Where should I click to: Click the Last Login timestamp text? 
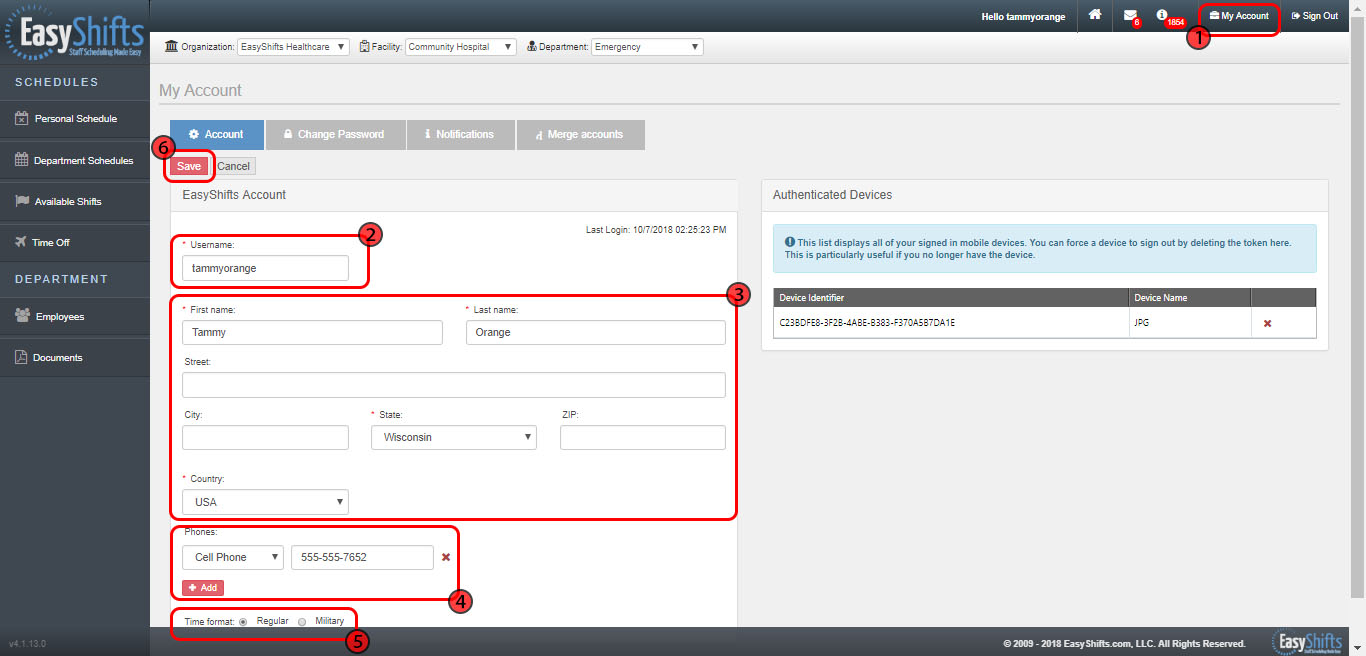(x=656, y=230)
